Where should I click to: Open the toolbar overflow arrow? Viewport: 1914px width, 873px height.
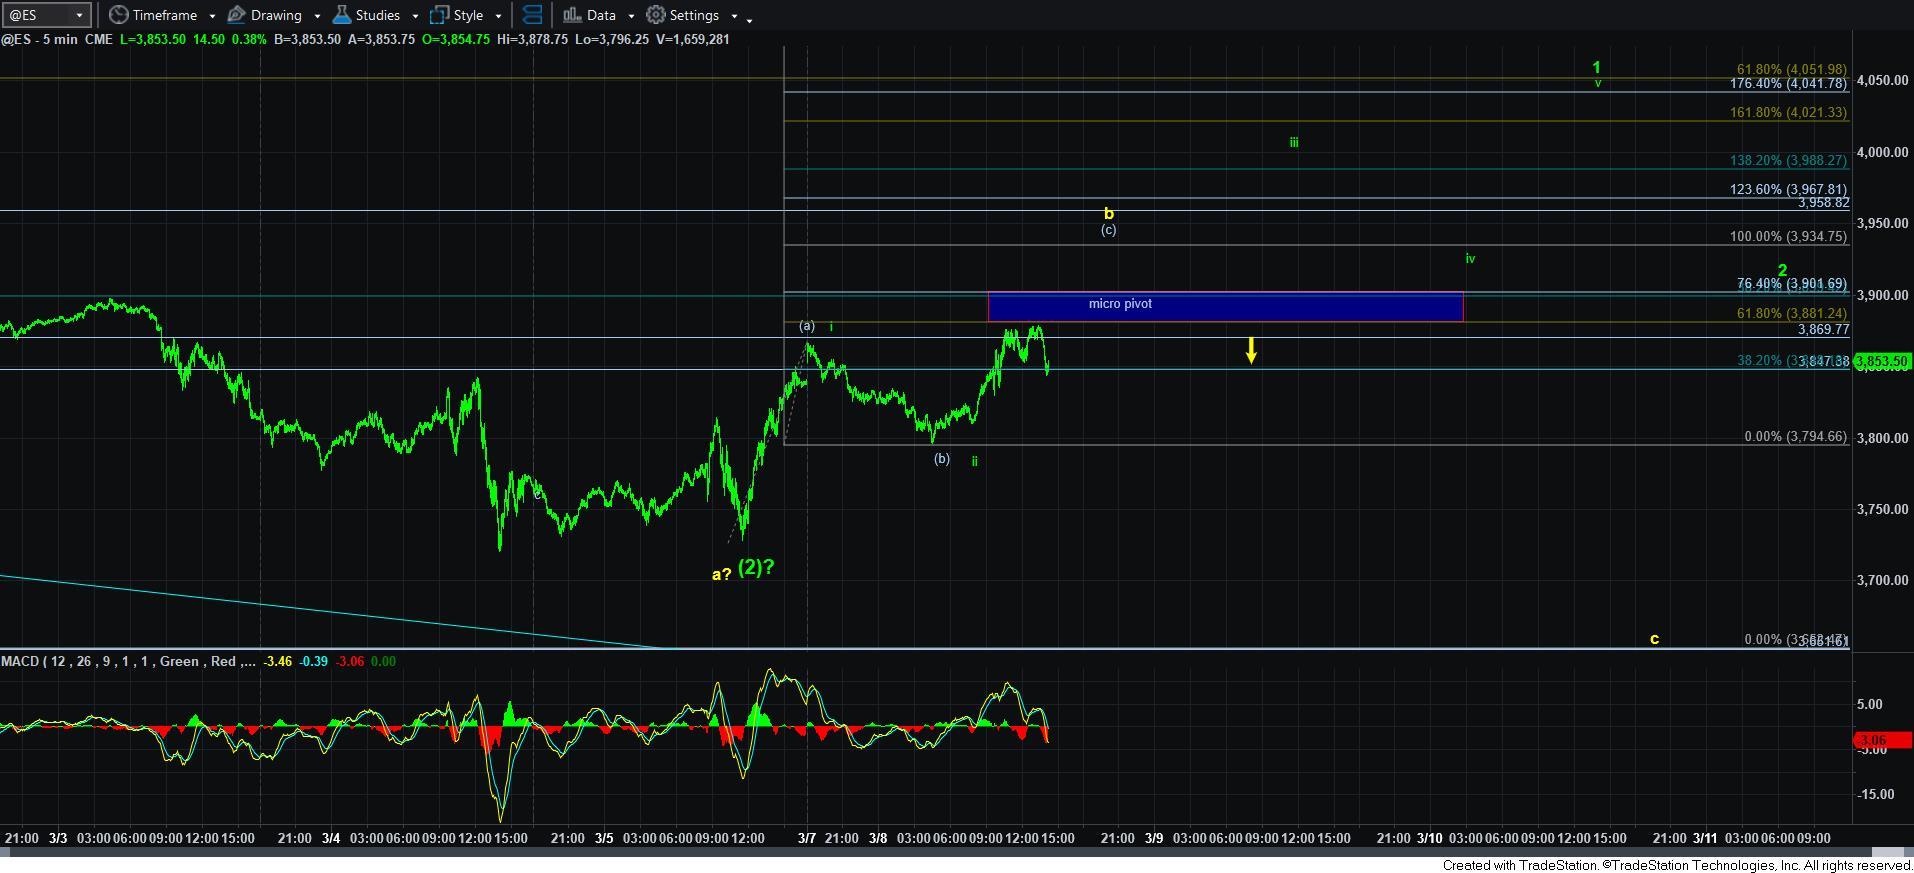click(749, 18)
